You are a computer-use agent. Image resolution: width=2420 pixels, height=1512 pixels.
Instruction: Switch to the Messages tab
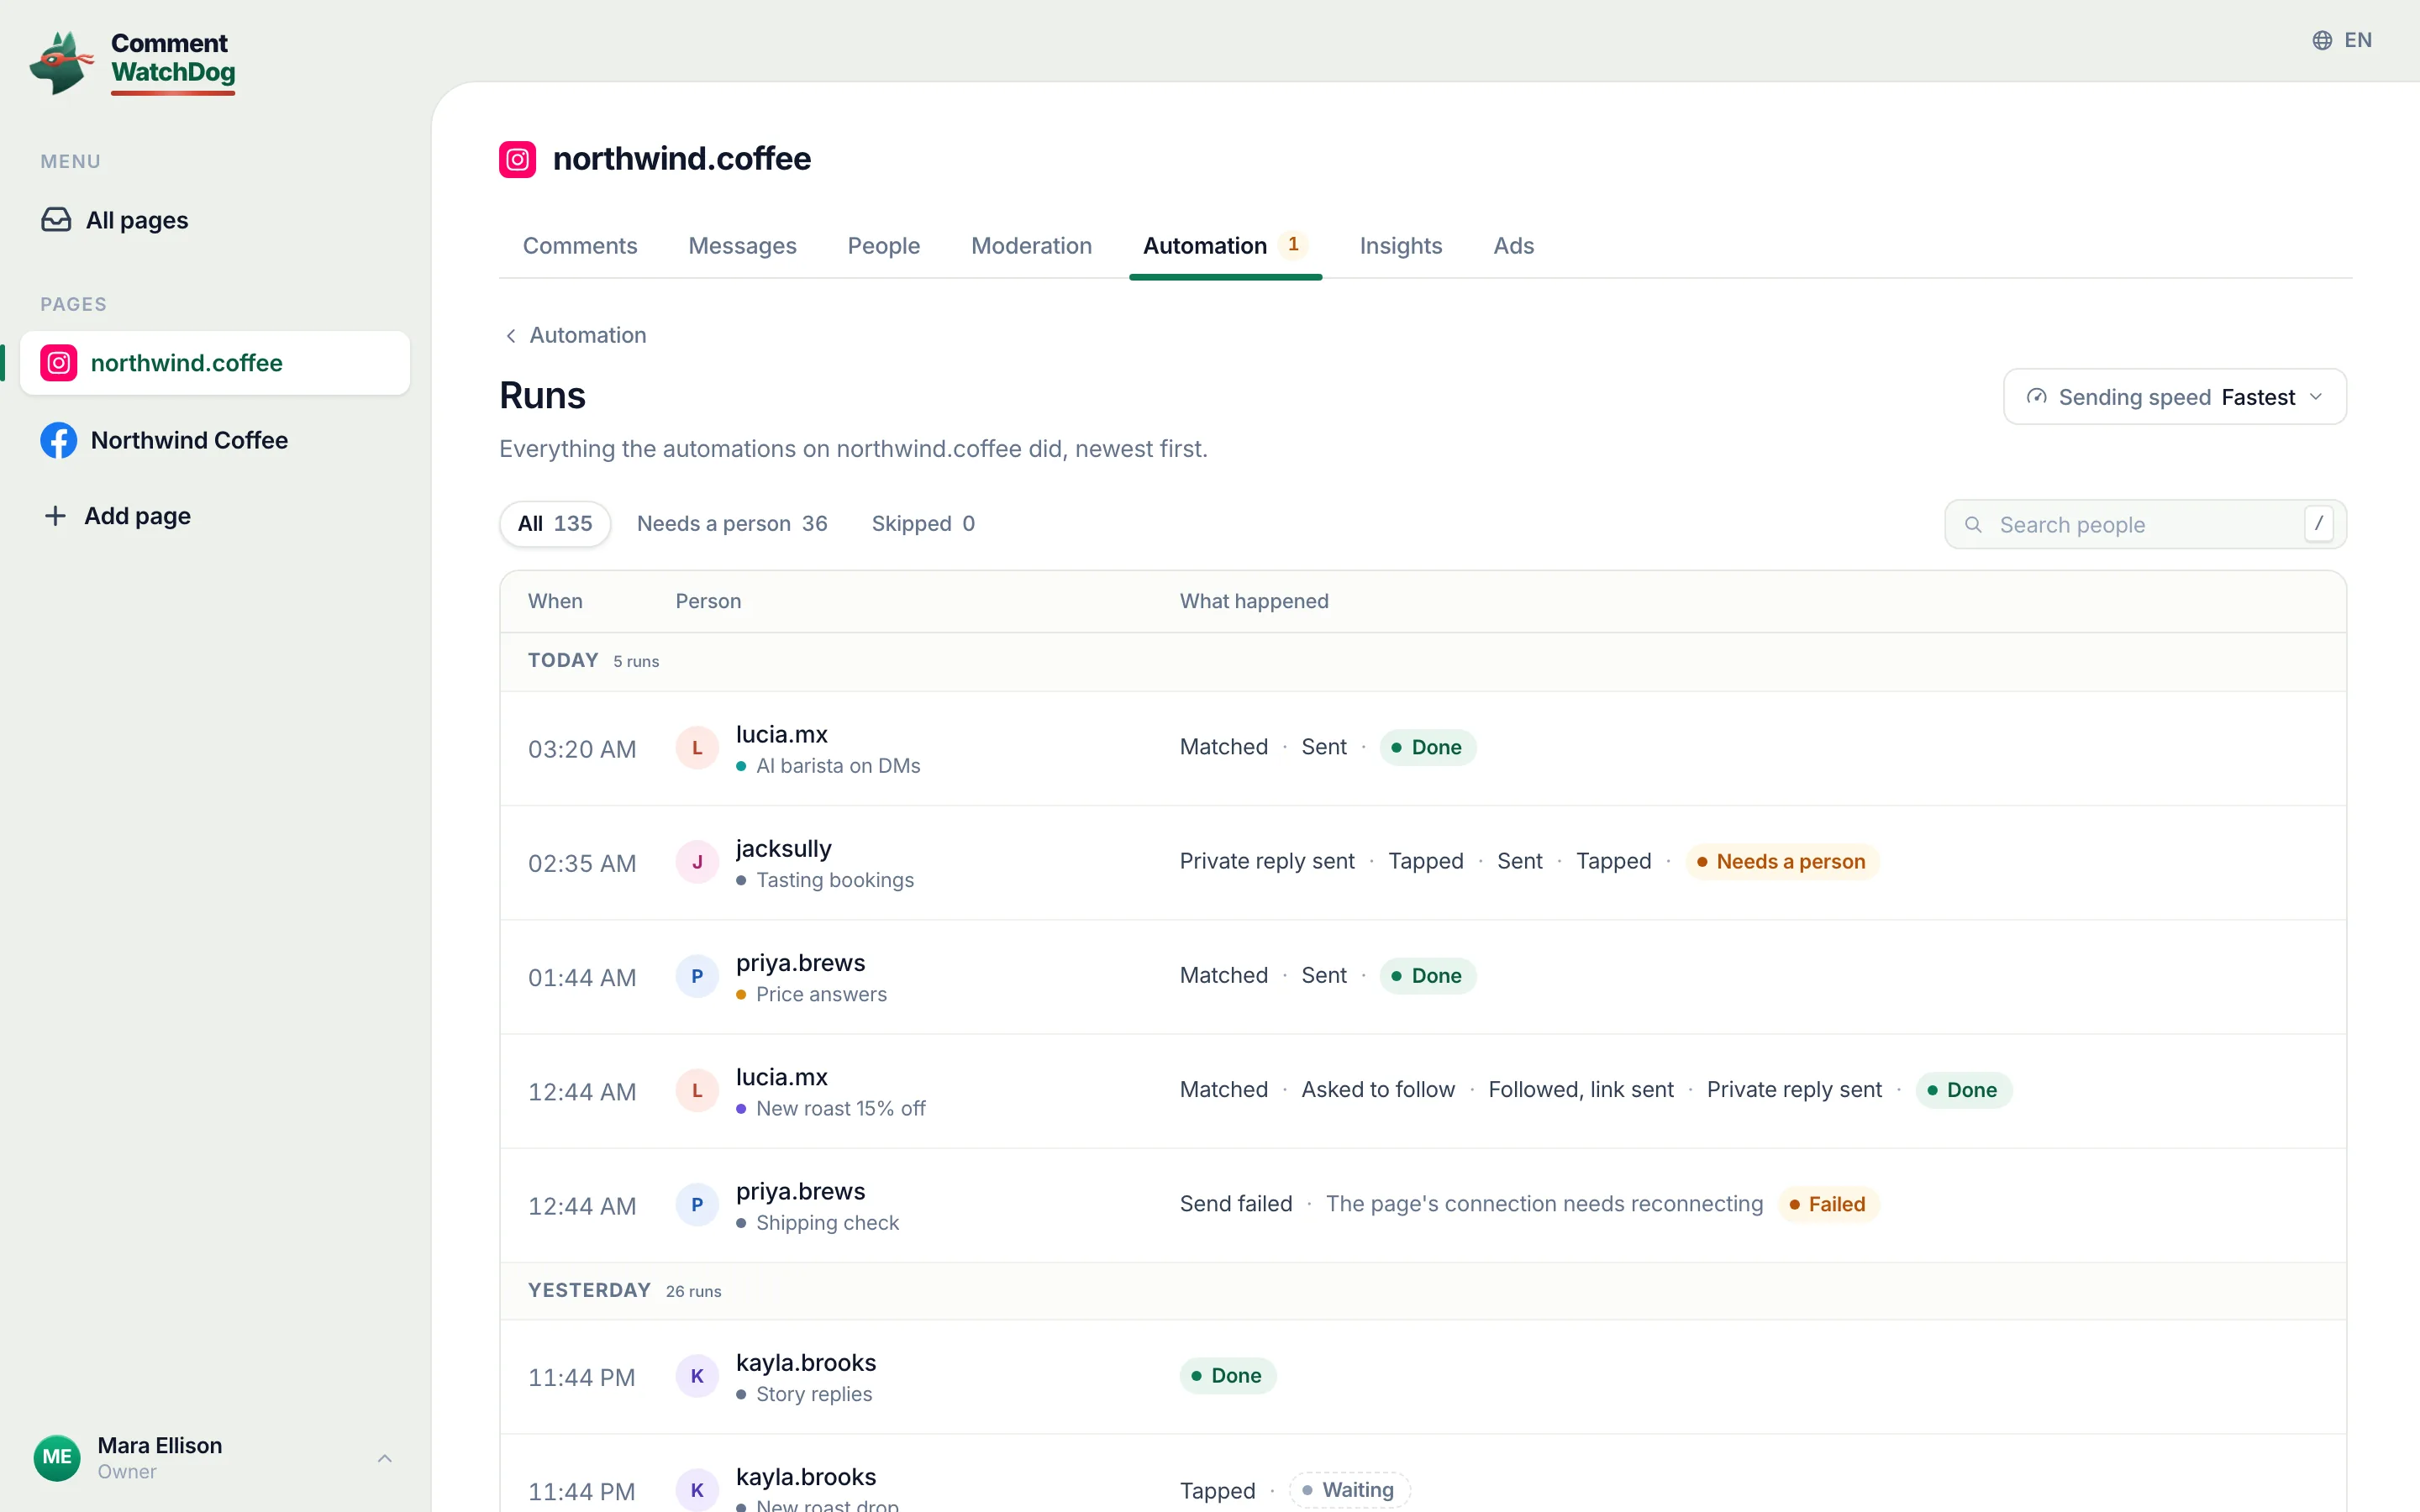click(x=742, y=246)
